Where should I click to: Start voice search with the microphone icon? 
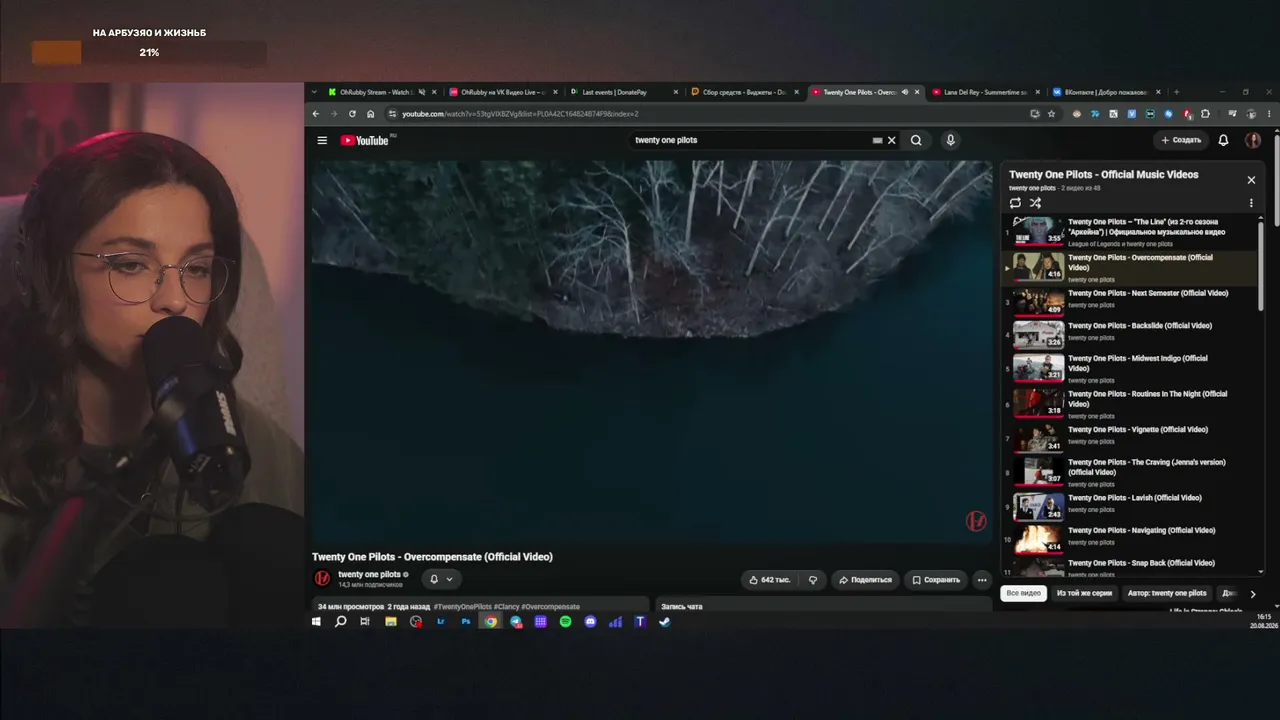950,140
